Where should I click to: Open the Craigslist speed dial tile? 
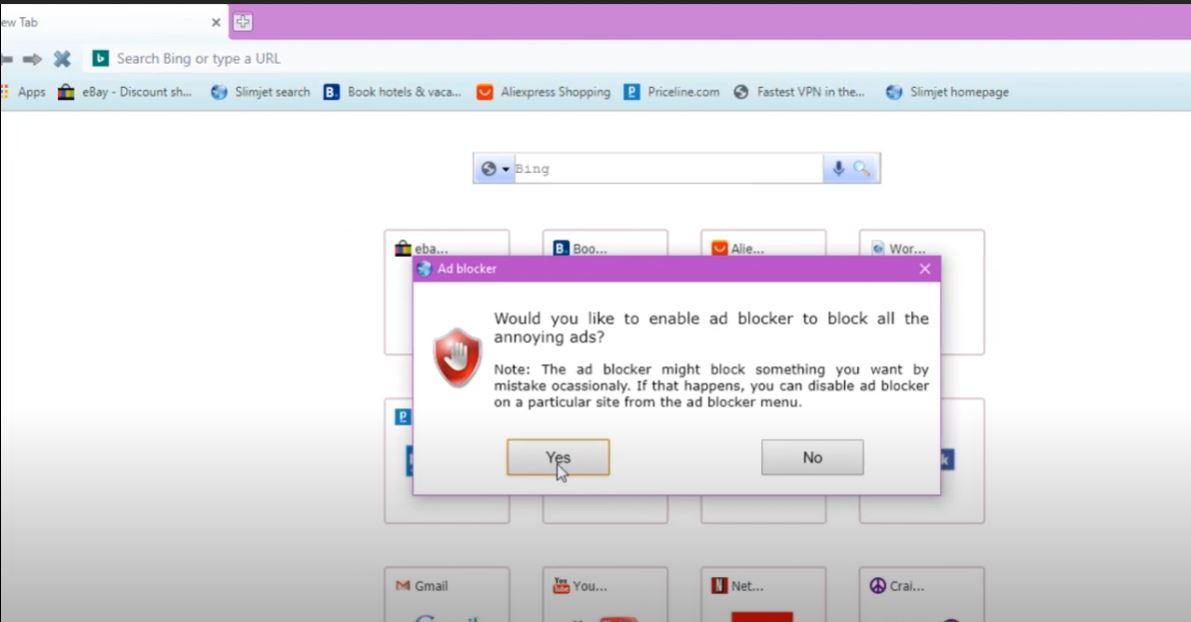(x=921, y=594)
